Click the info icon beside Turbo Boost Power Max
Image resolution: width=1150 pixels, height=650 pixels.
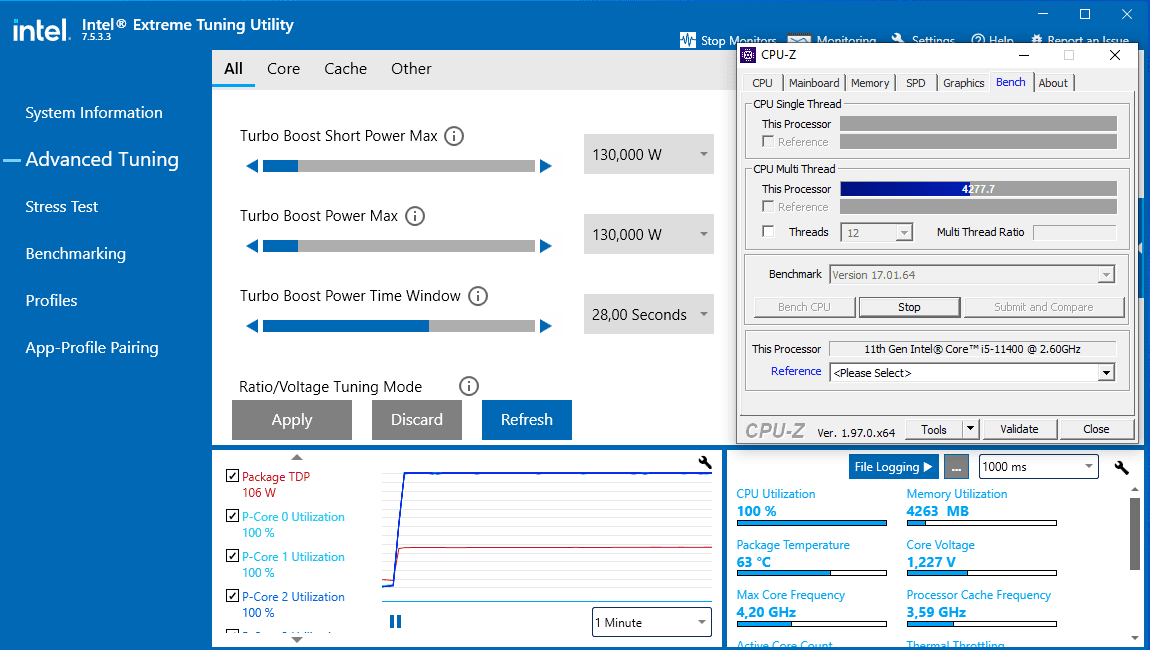(415, 216)
